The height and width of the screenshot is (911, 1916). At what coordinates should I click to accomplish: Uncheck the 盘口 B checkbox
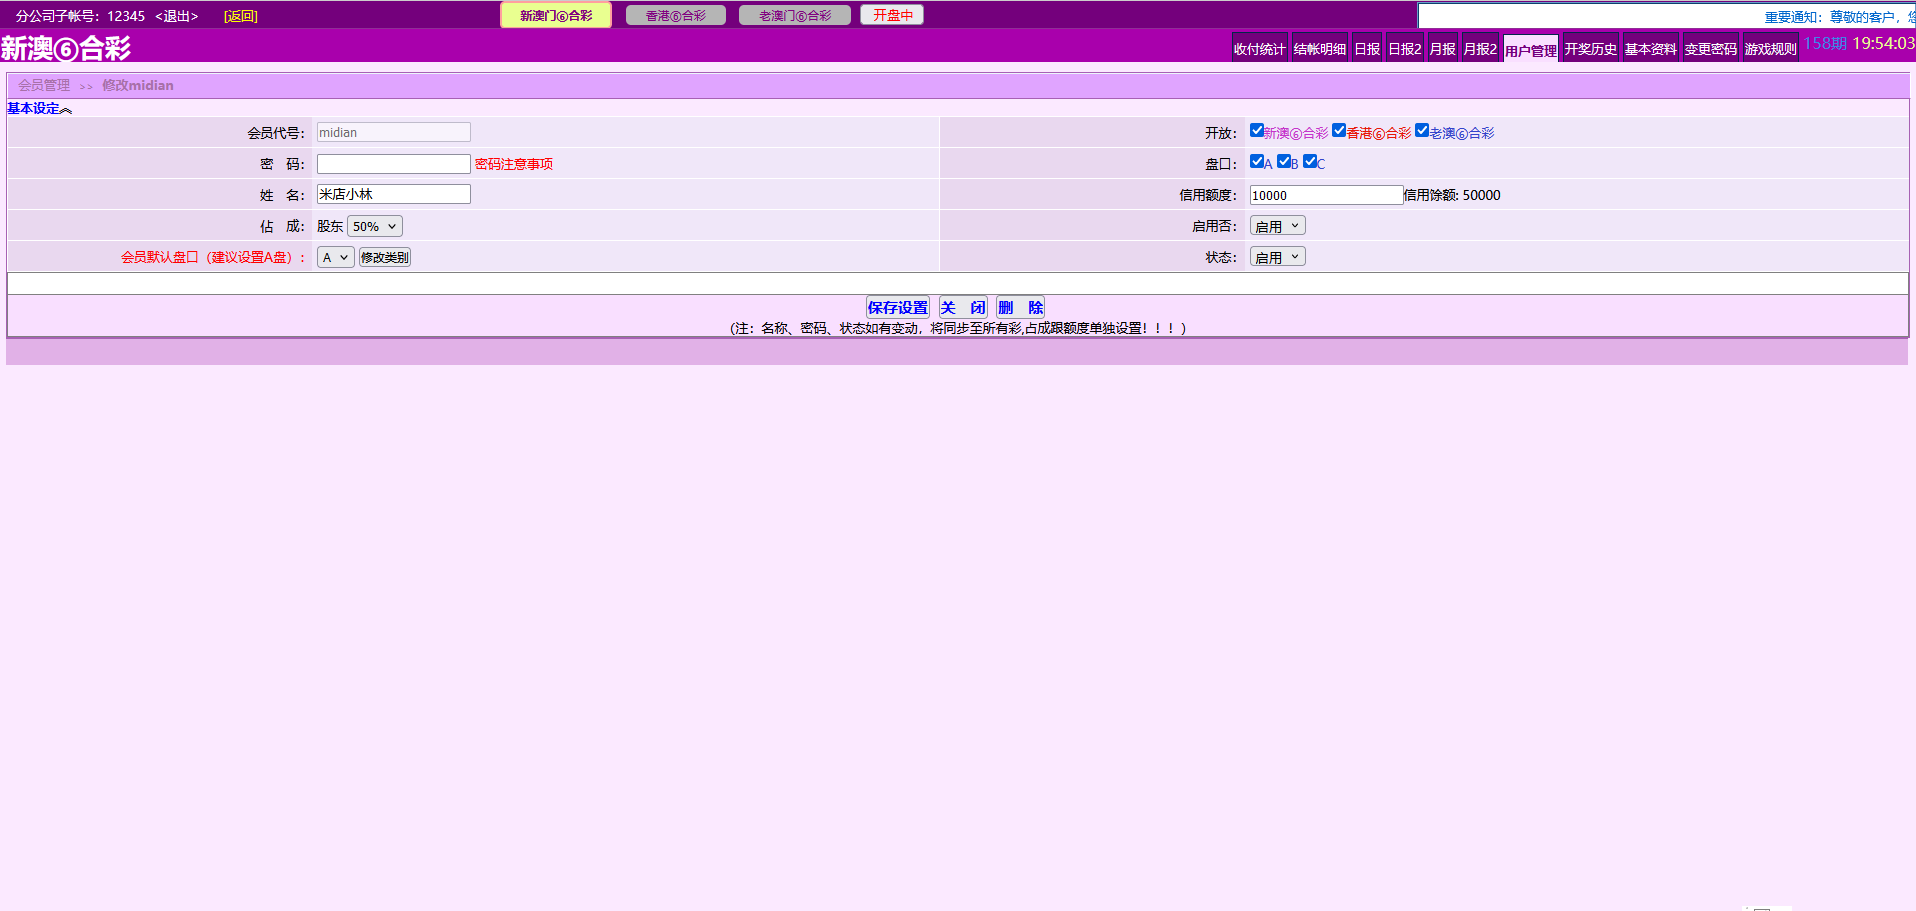(x=1284, y=161)
